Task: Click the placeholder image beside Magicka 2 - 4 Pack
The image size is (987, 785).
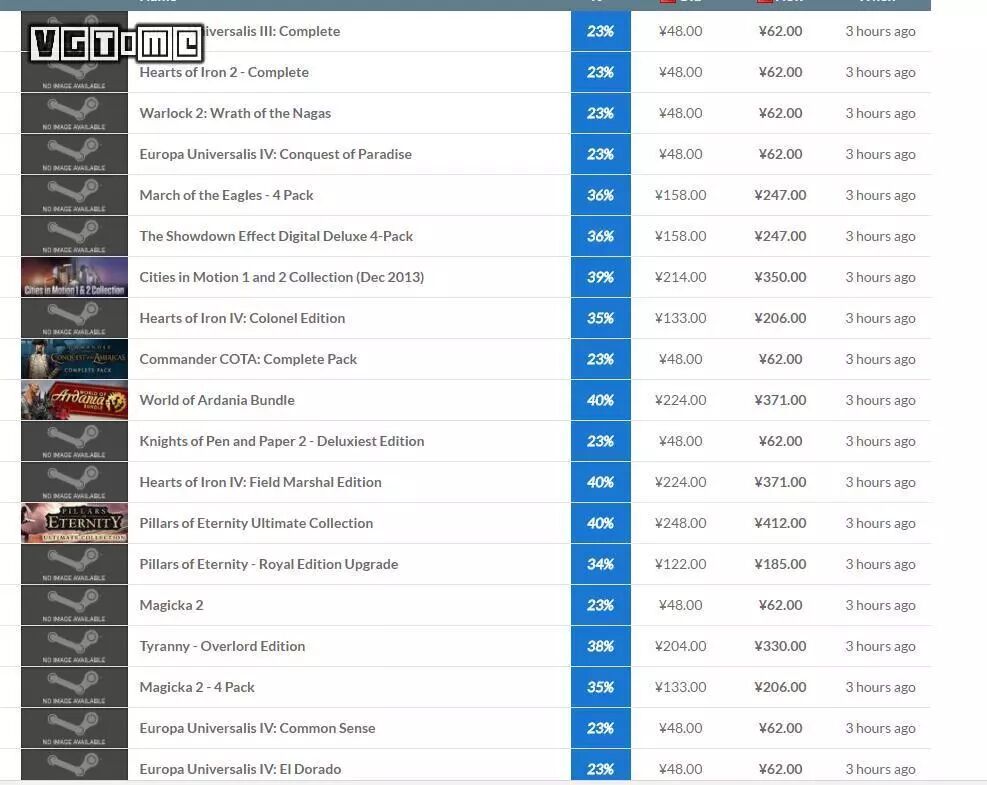Action: point(74,687)
